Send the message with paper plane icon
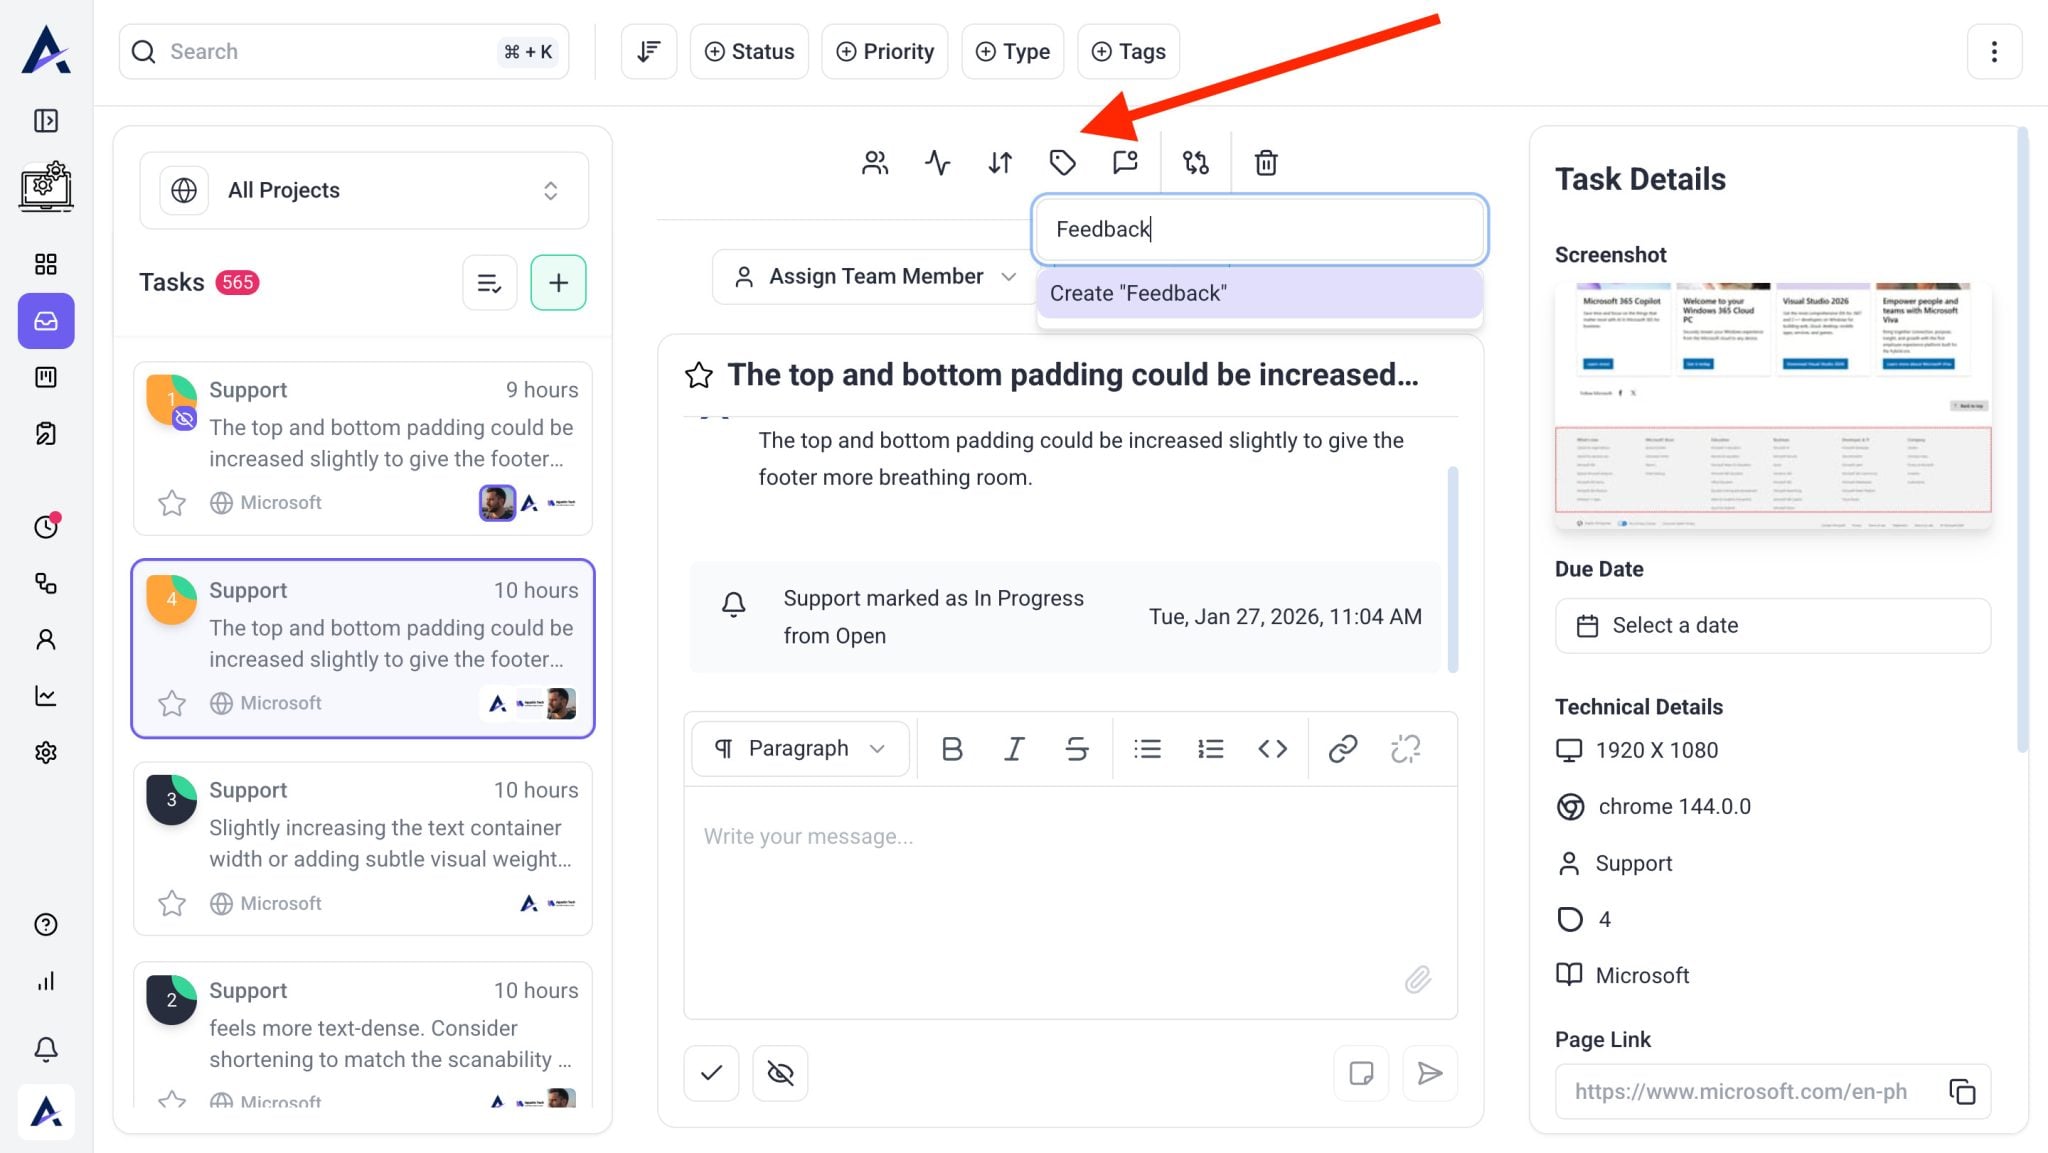 point(1430,1073)
